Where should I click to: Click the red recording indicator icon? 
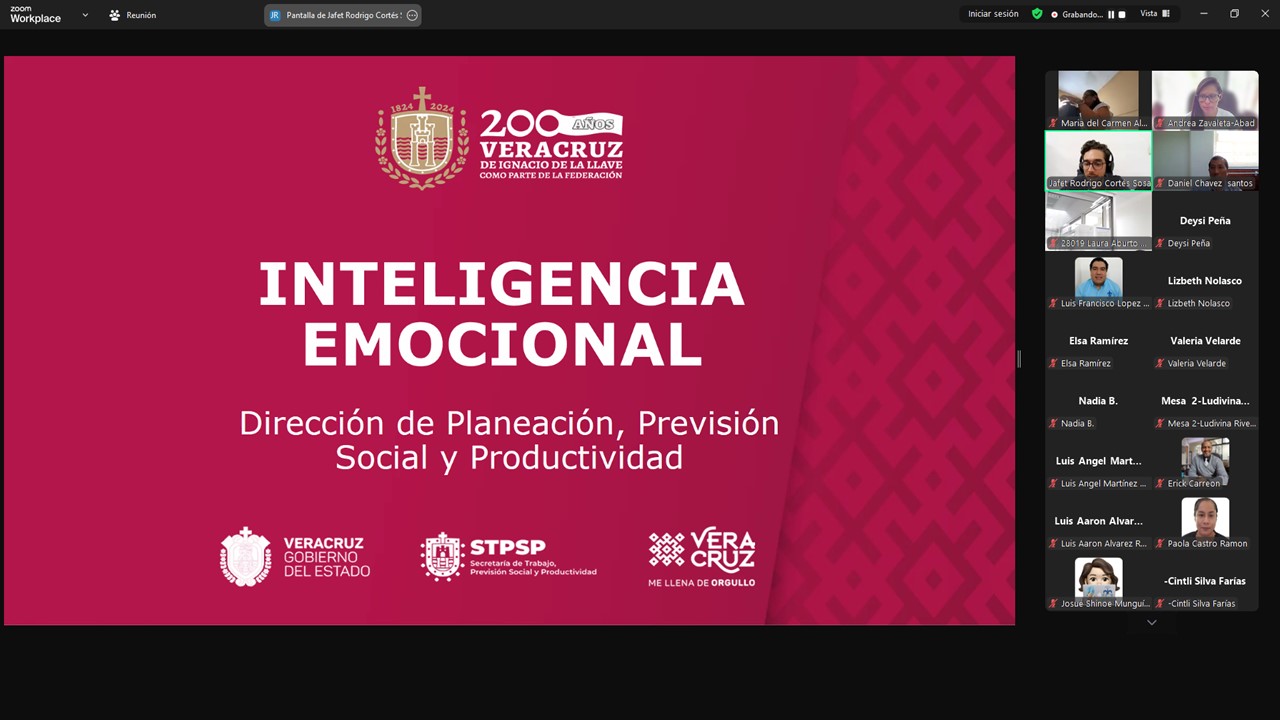[x=1054, y=15]
